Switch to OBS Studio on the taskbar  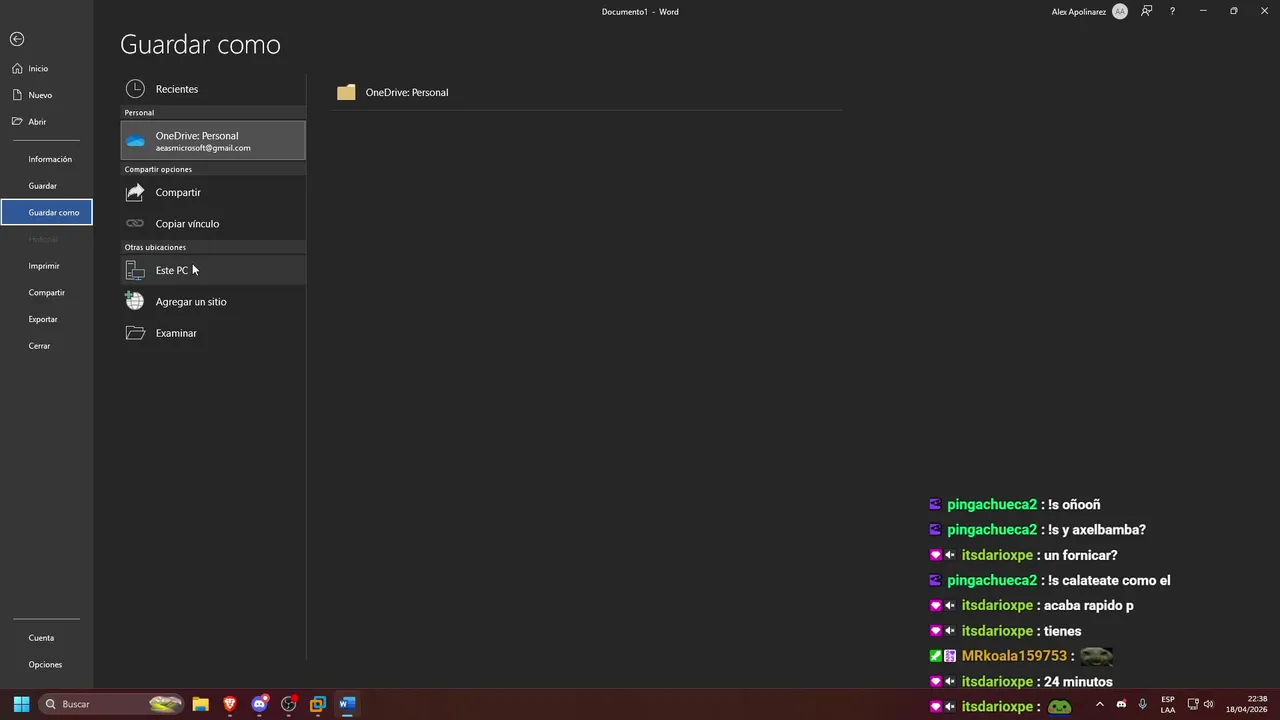[289, 704]
